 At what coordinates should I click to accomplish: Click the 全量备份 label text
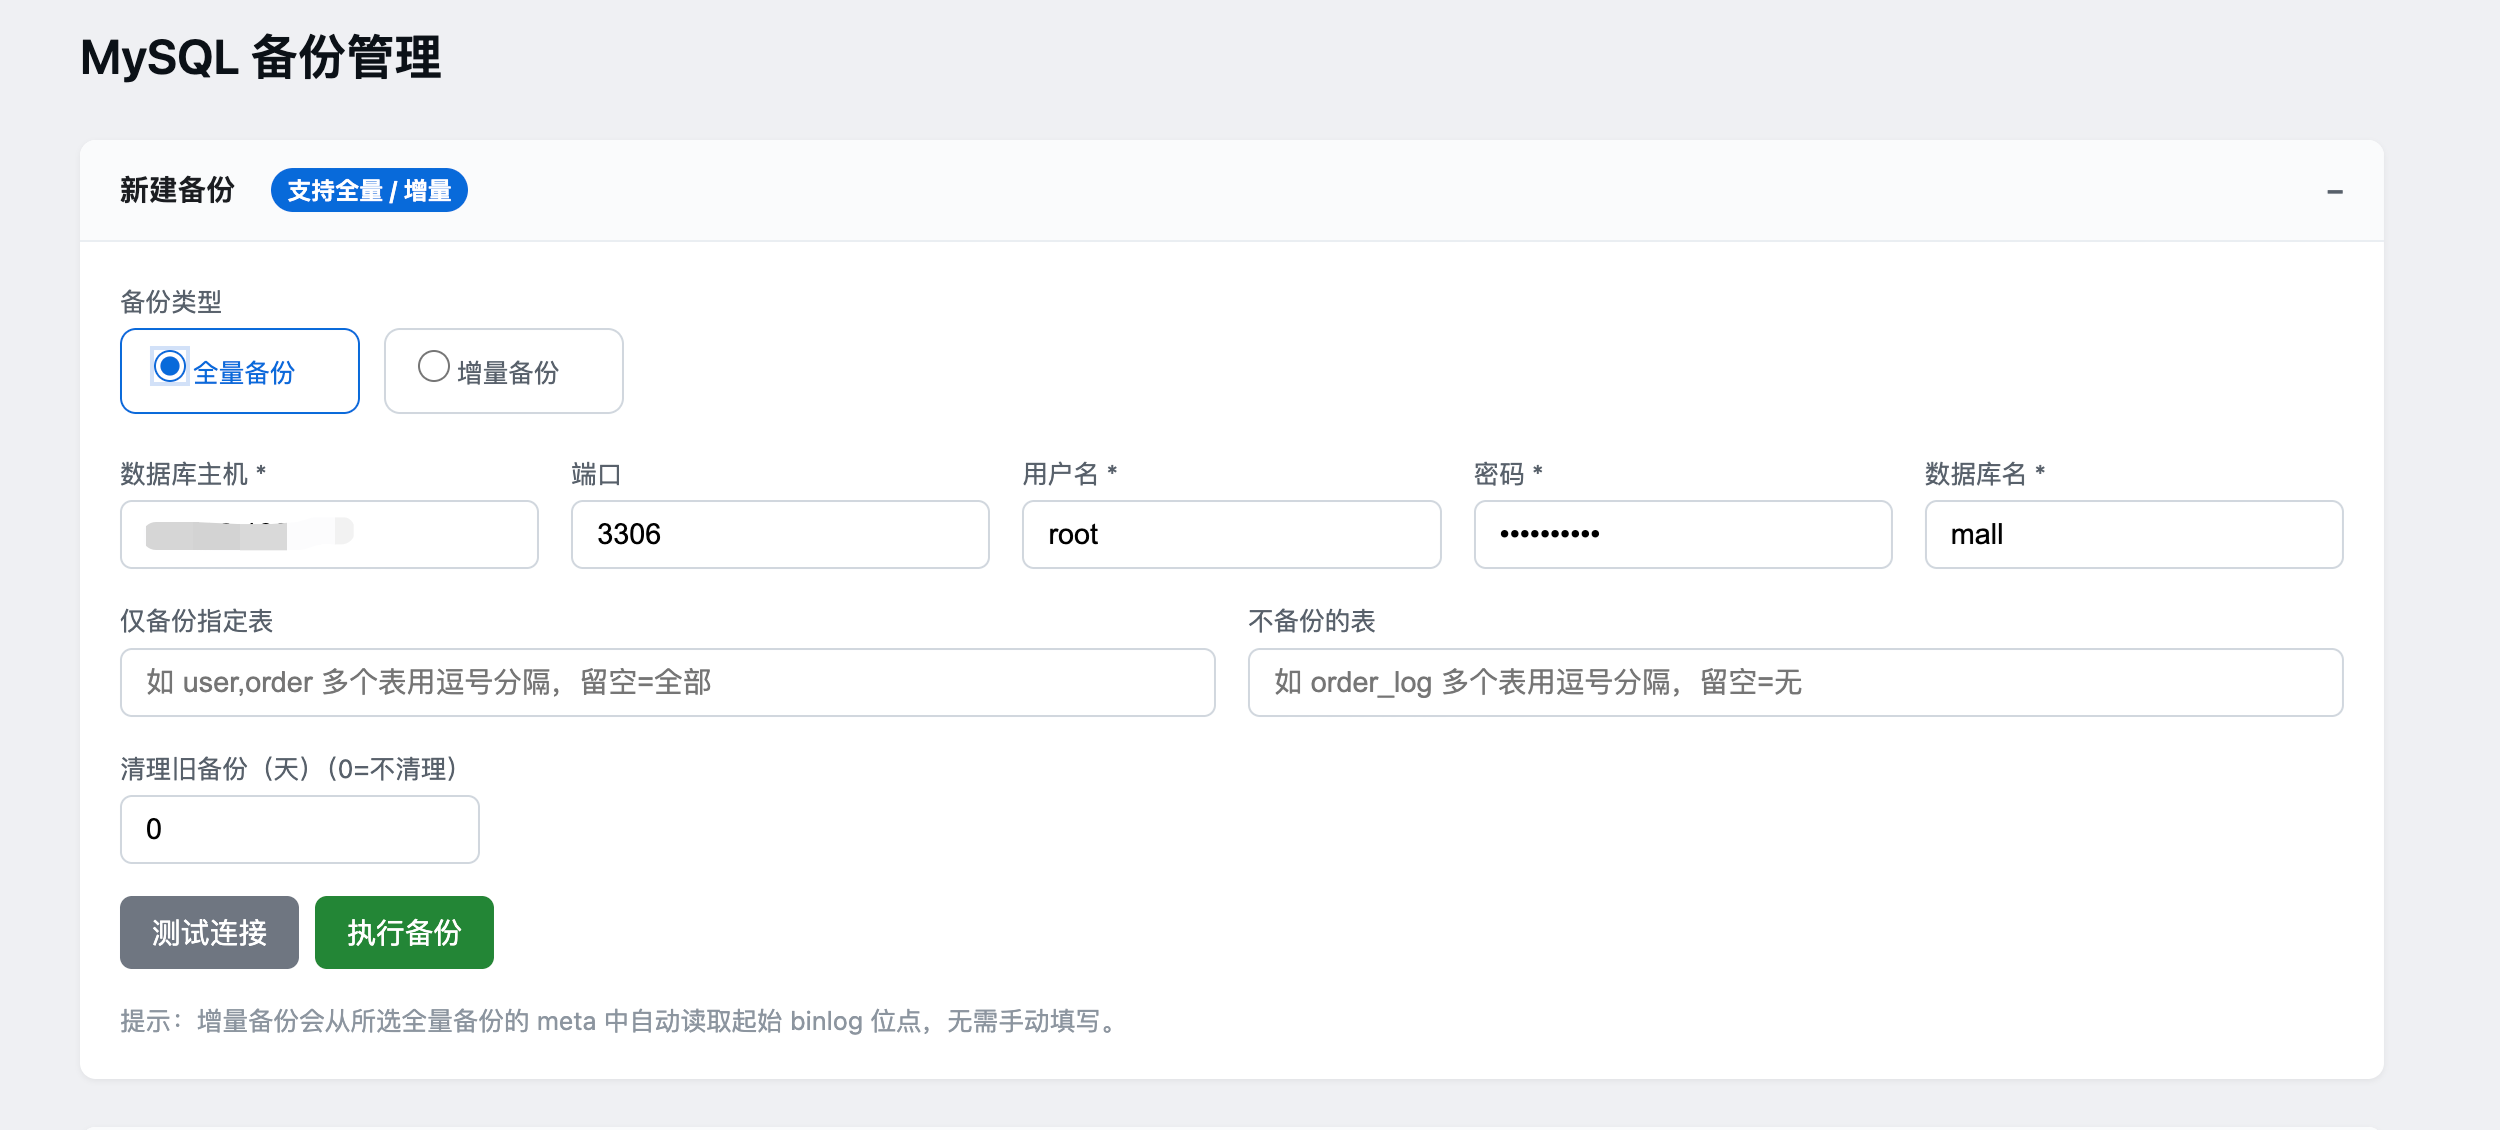pos(244,373)
